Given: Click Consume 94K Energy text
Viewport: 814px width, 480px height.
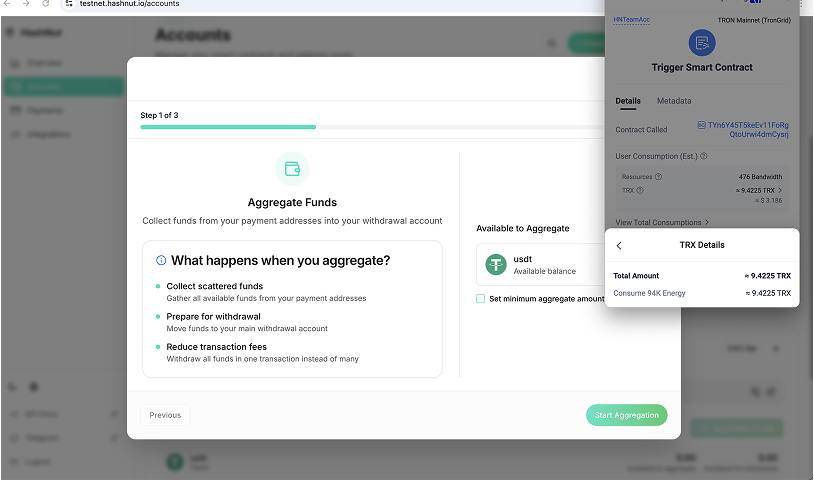Looking at the screenshot, I should (649, 293).
